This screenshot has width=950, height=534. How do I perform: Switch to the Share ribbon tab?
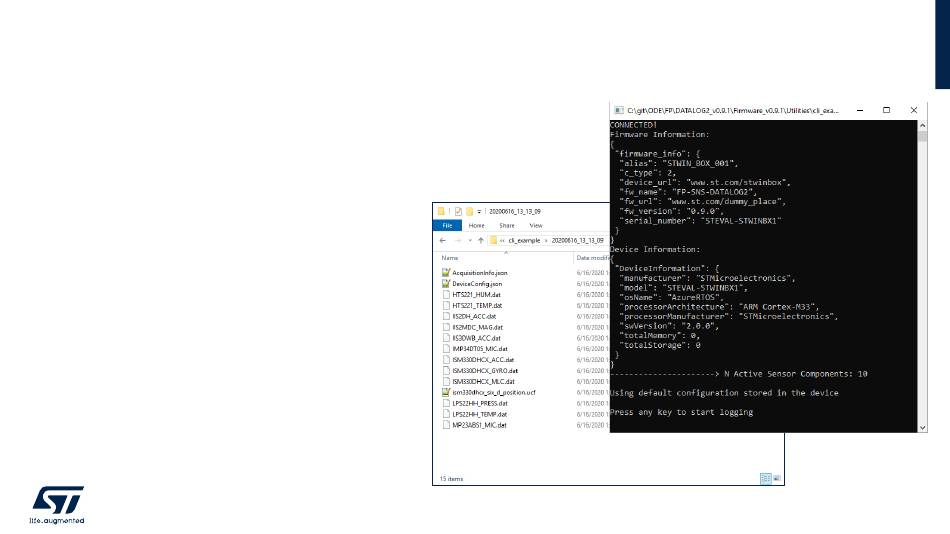[x=506, y=226]
